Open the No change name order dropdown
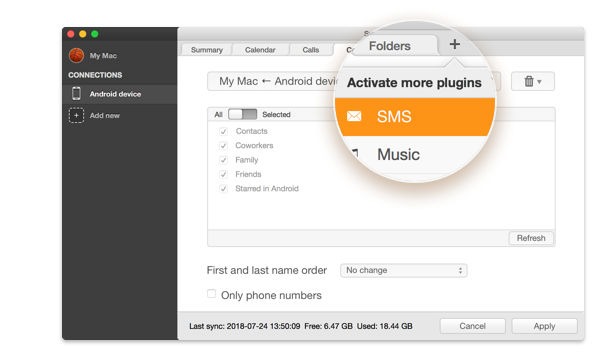Viewport: 600px width, 360px height. click(403, 270)
